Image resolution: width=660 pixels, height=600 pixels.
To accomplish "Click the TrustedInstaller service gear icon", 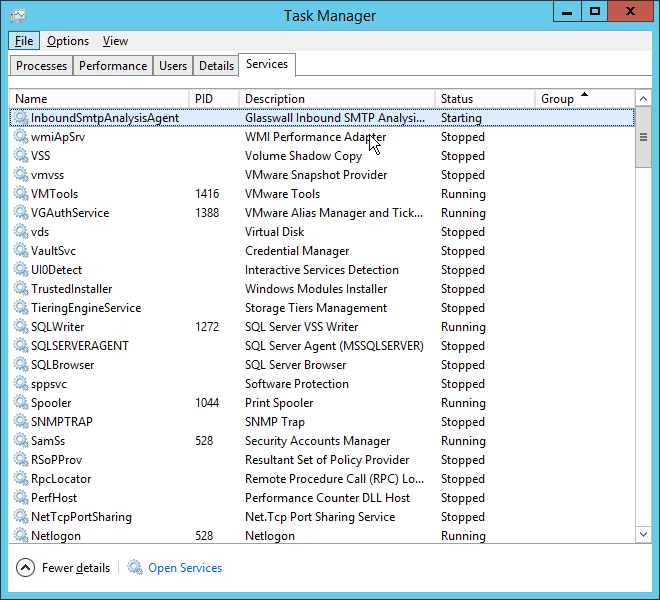I will 21,289.
